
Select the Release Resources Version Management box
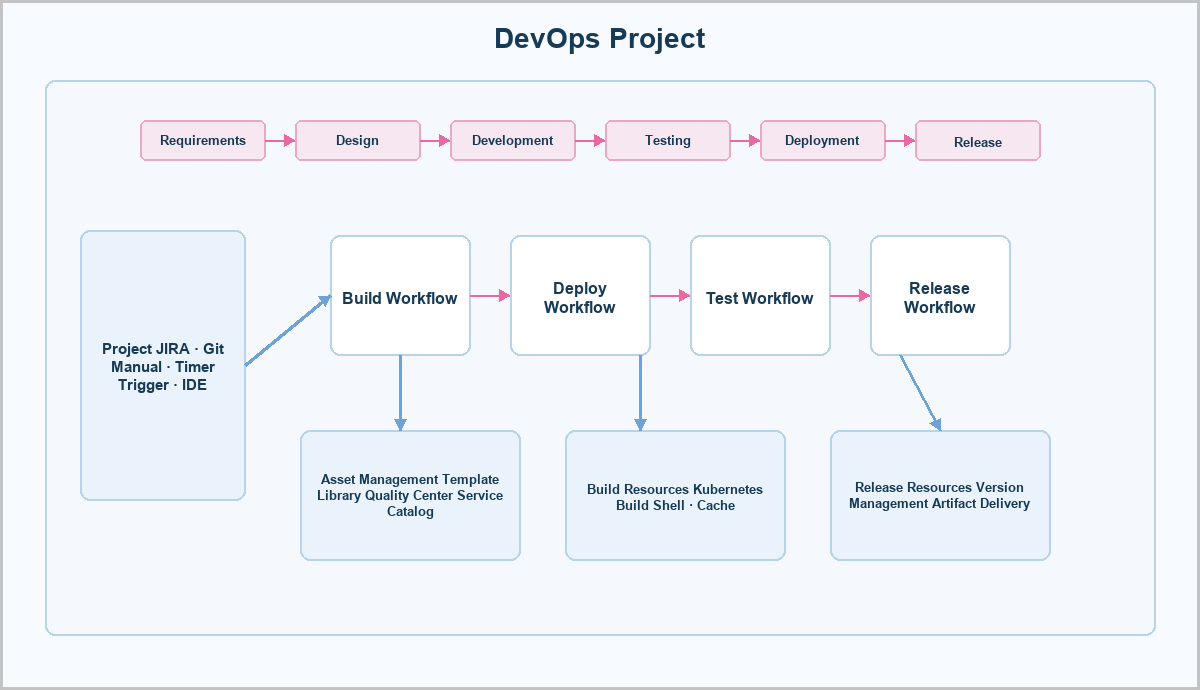pyautogui.click(x=940, y=496)
